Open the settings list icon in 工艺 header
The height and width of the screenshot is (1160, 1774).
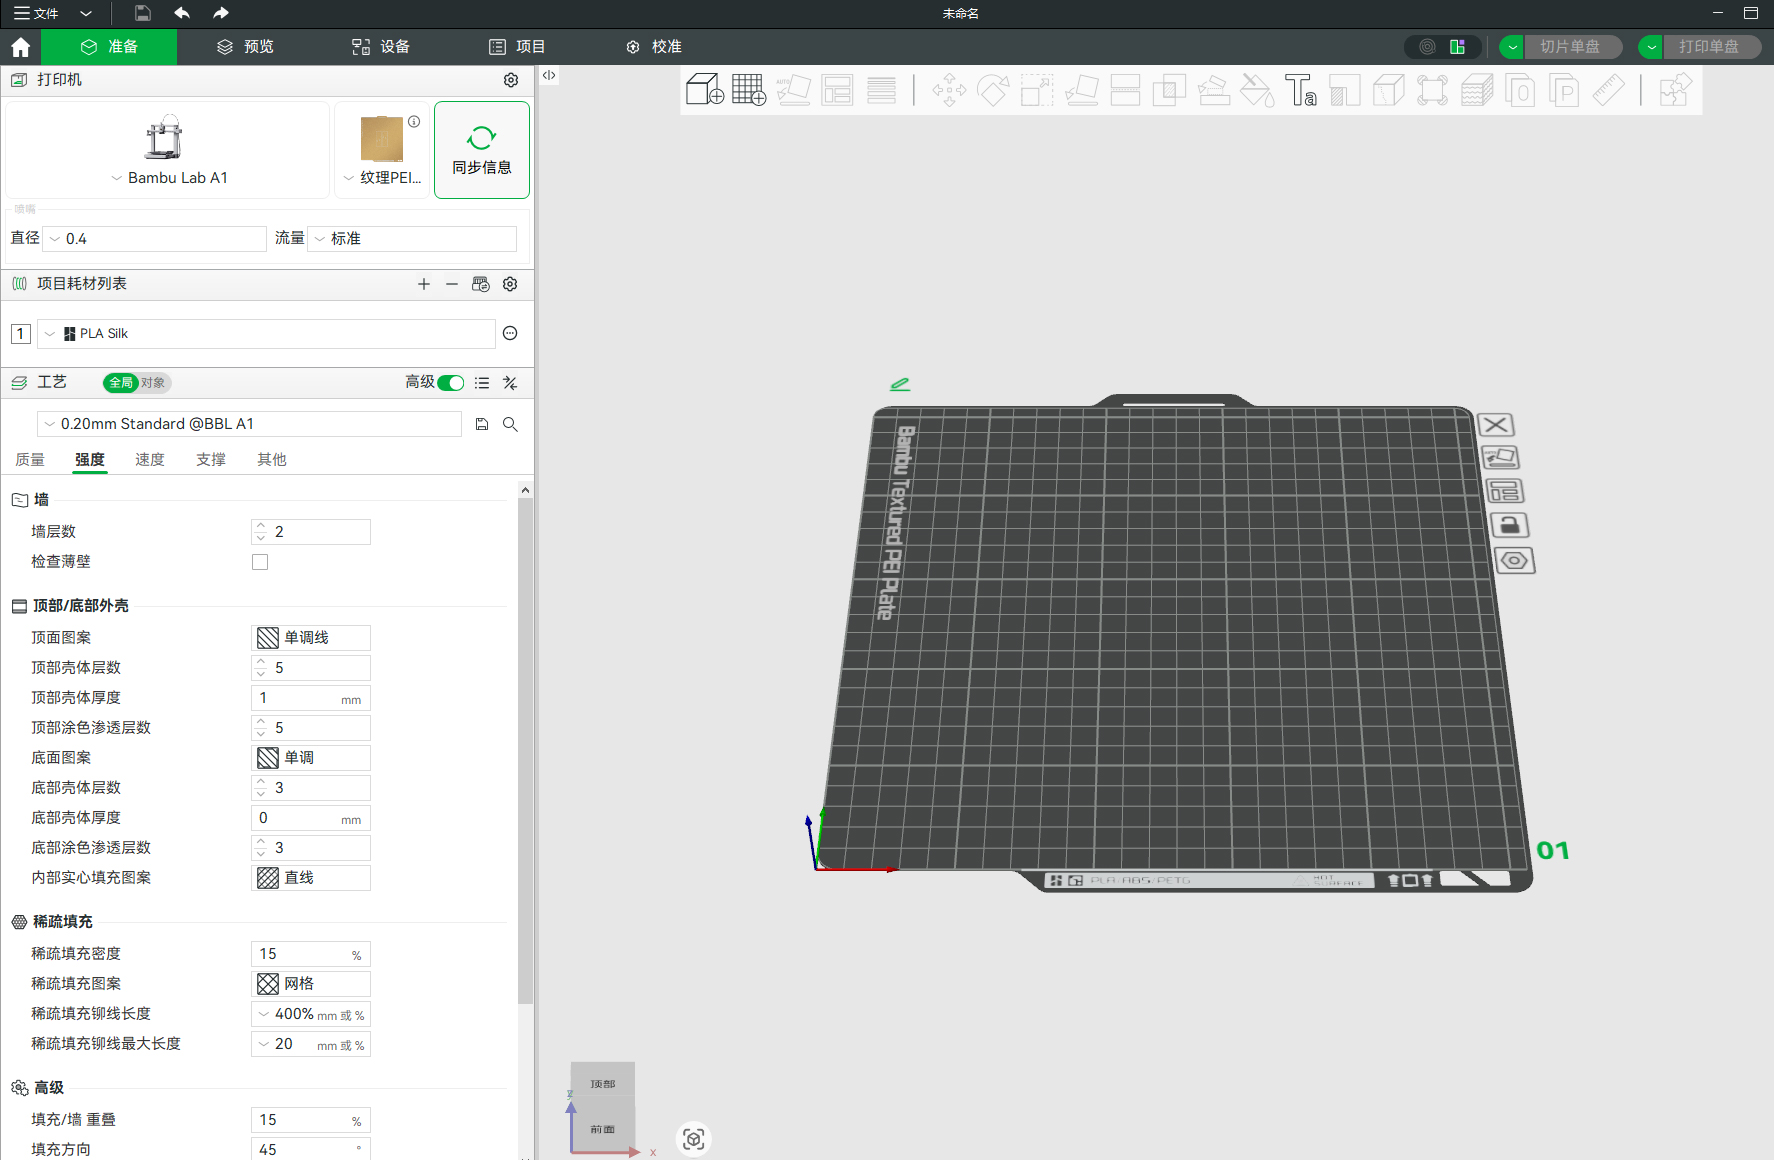[x=482, y=383]
